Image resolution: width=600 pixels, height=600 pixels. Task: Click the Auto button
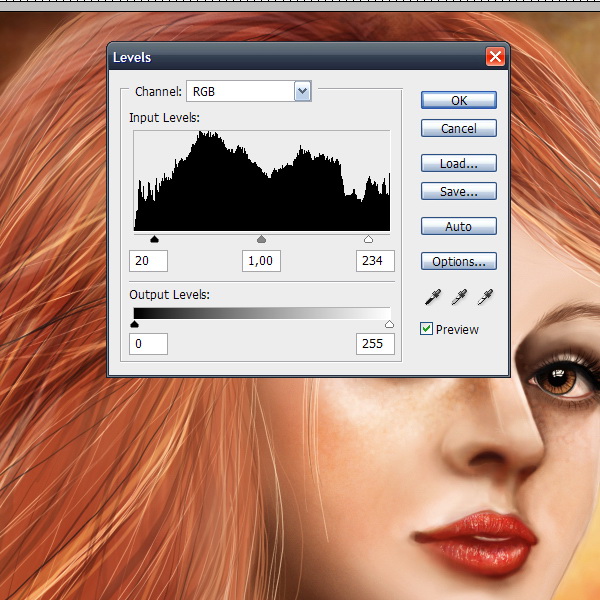coord(459,227)
